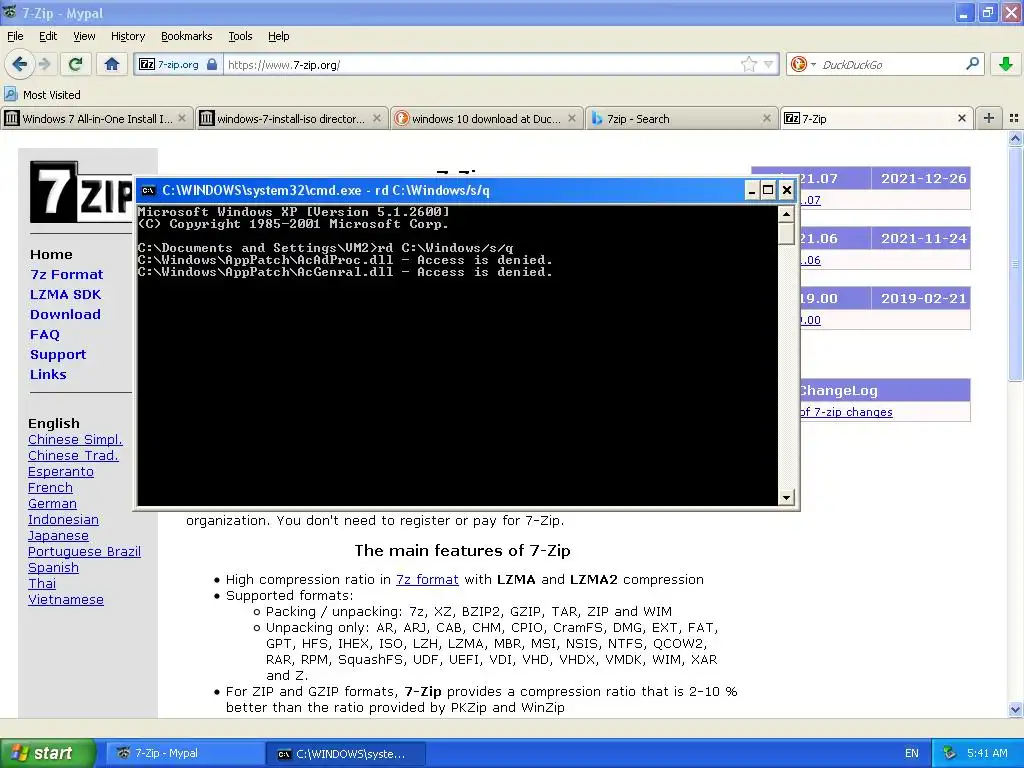Open the 7z format link in features
Screen dimensions: 1024x768
pos(427,579)
